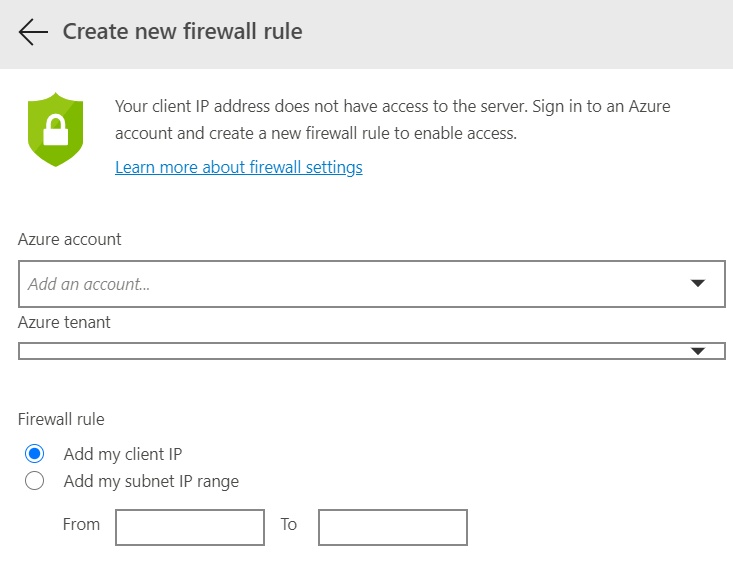The width and height of the screenshot is (733, 567).
Task: Click the "From" label beside the range box
Action: click(81, 524)
